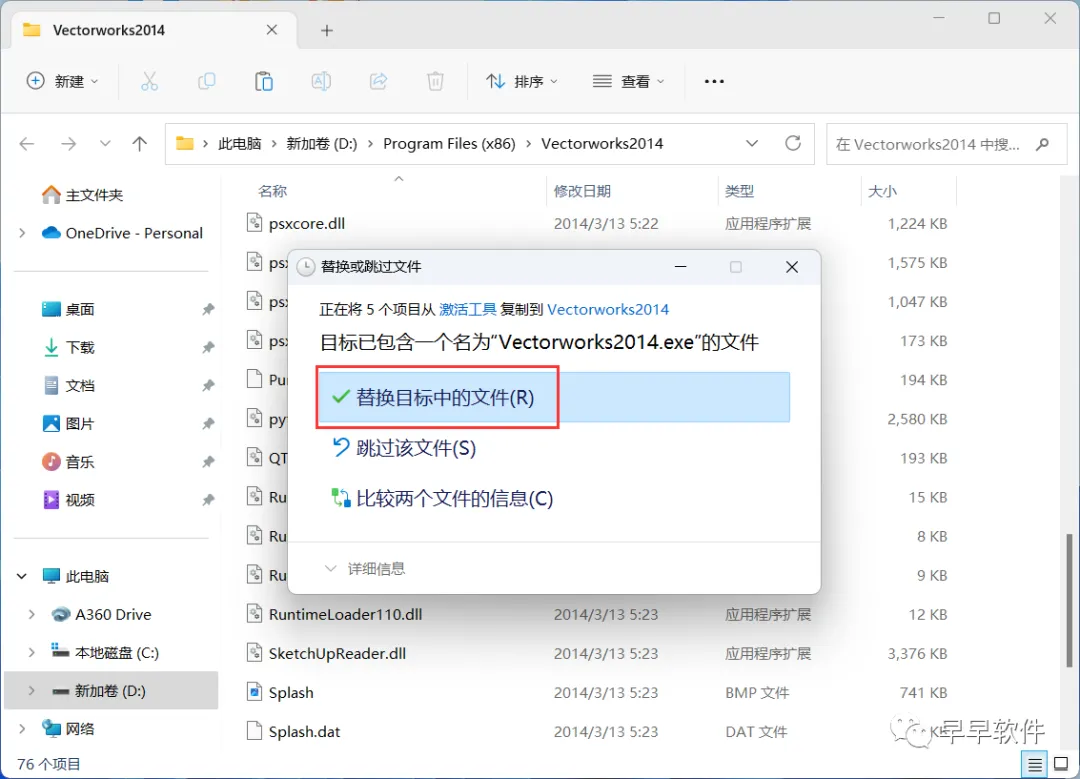Expand OneDrive - Personal tree node

(x=22, y=233)
